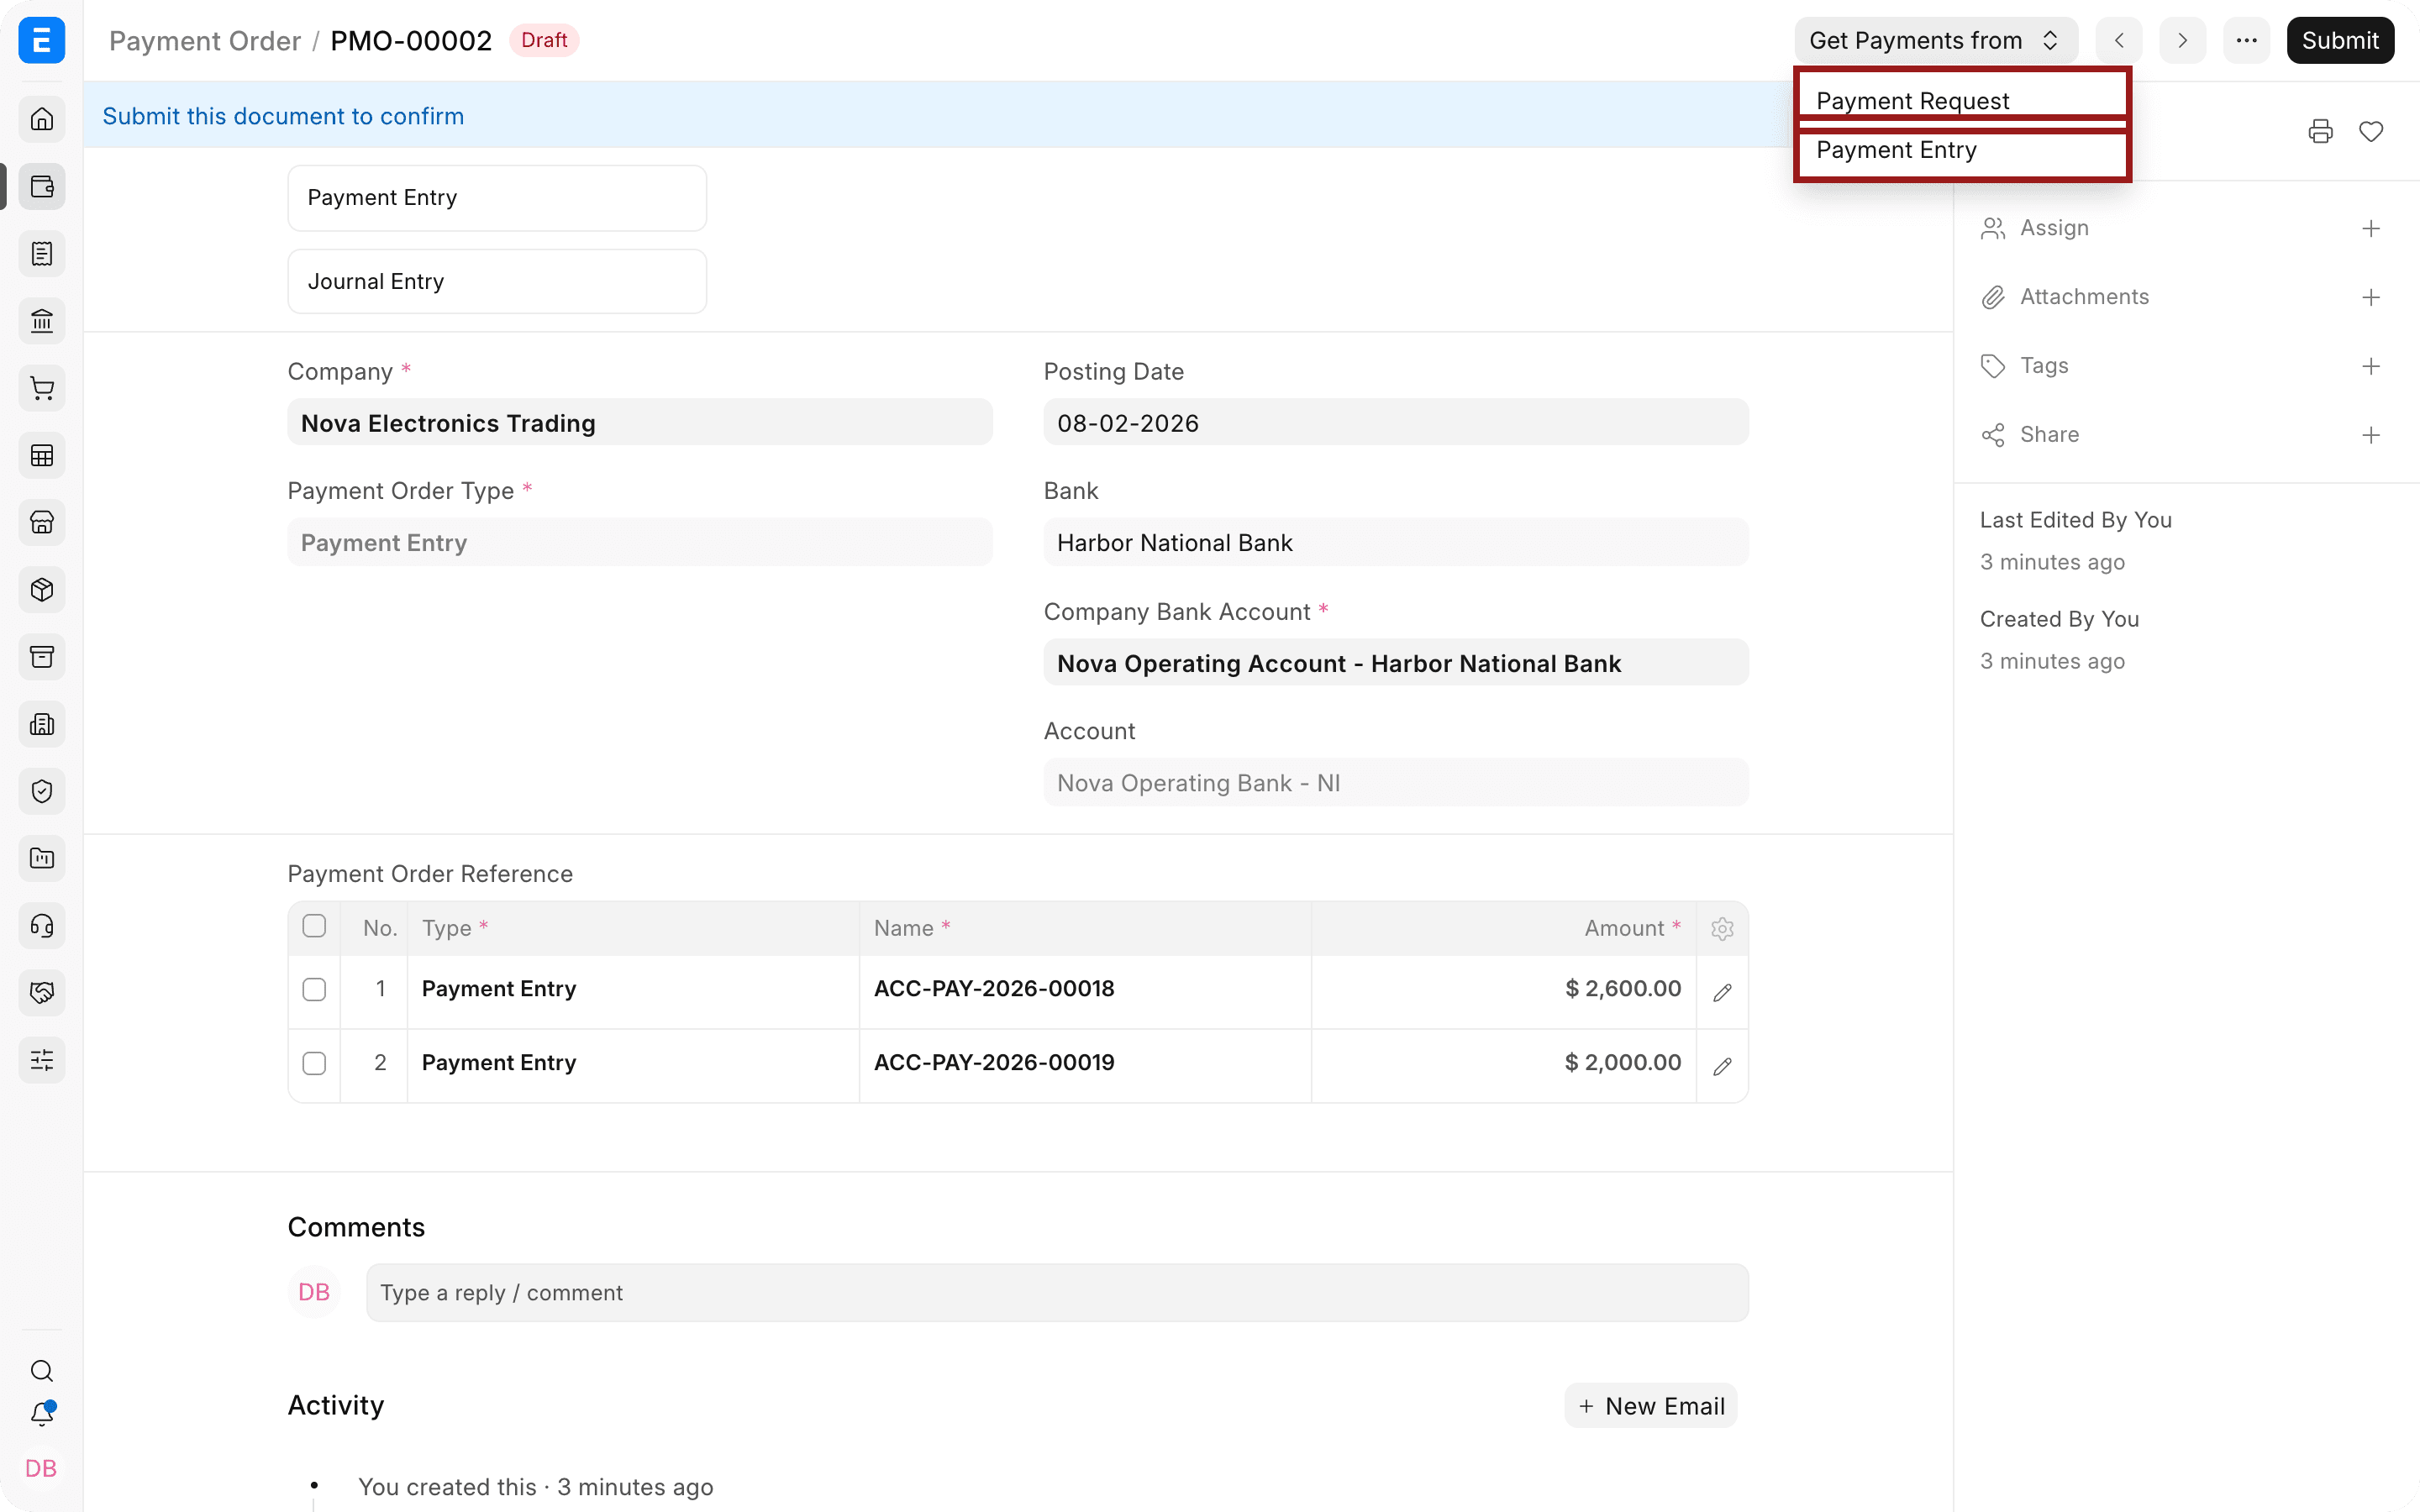Go to next document with right chevron
The image size is (2420, 1512).
2182,40
